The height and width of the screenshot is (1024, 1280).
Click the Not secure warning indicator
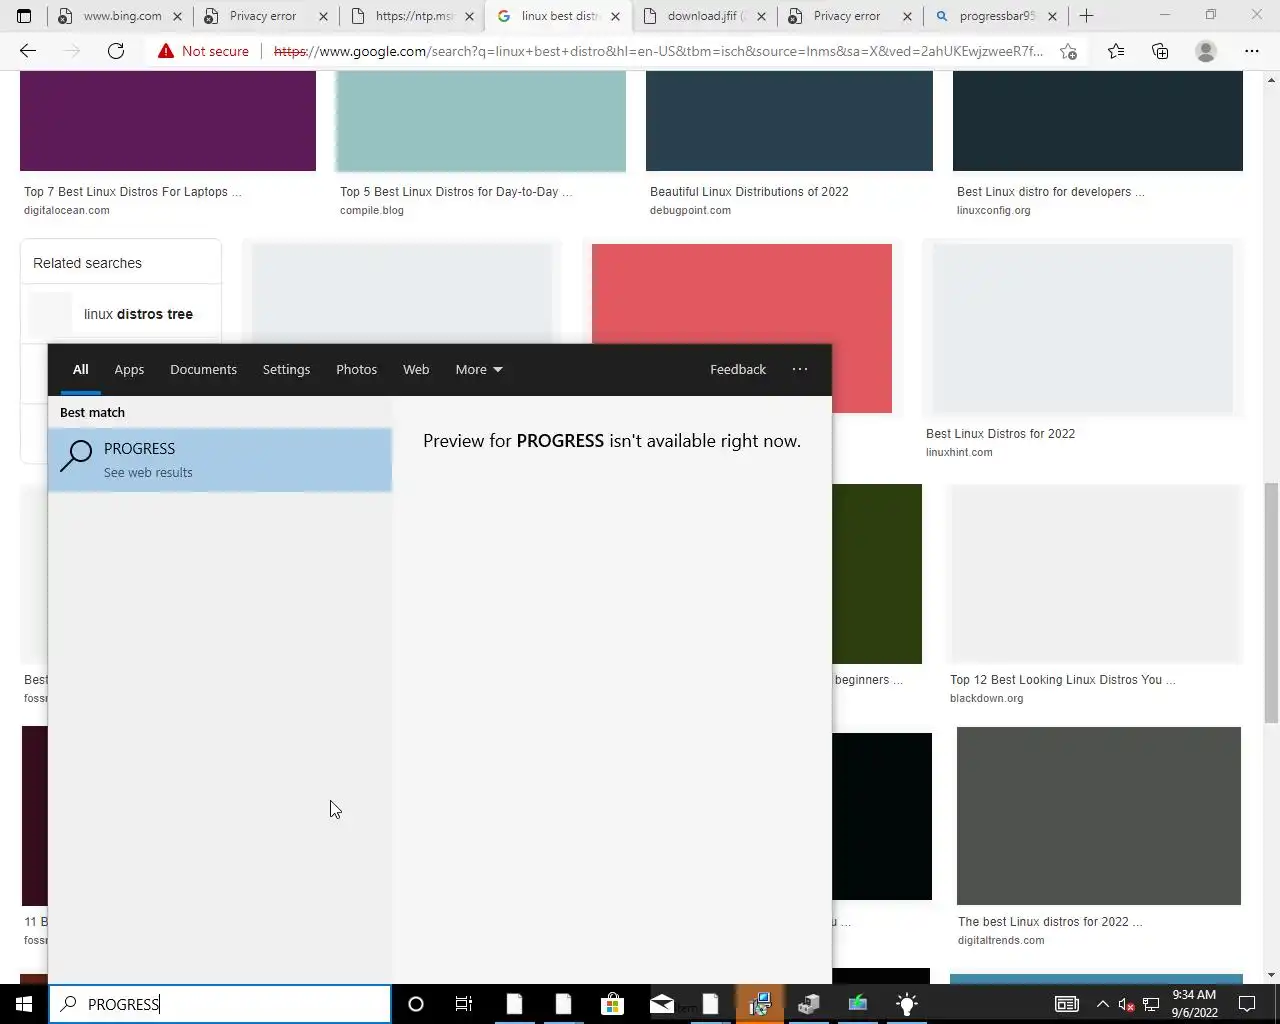tap(203, 51)
